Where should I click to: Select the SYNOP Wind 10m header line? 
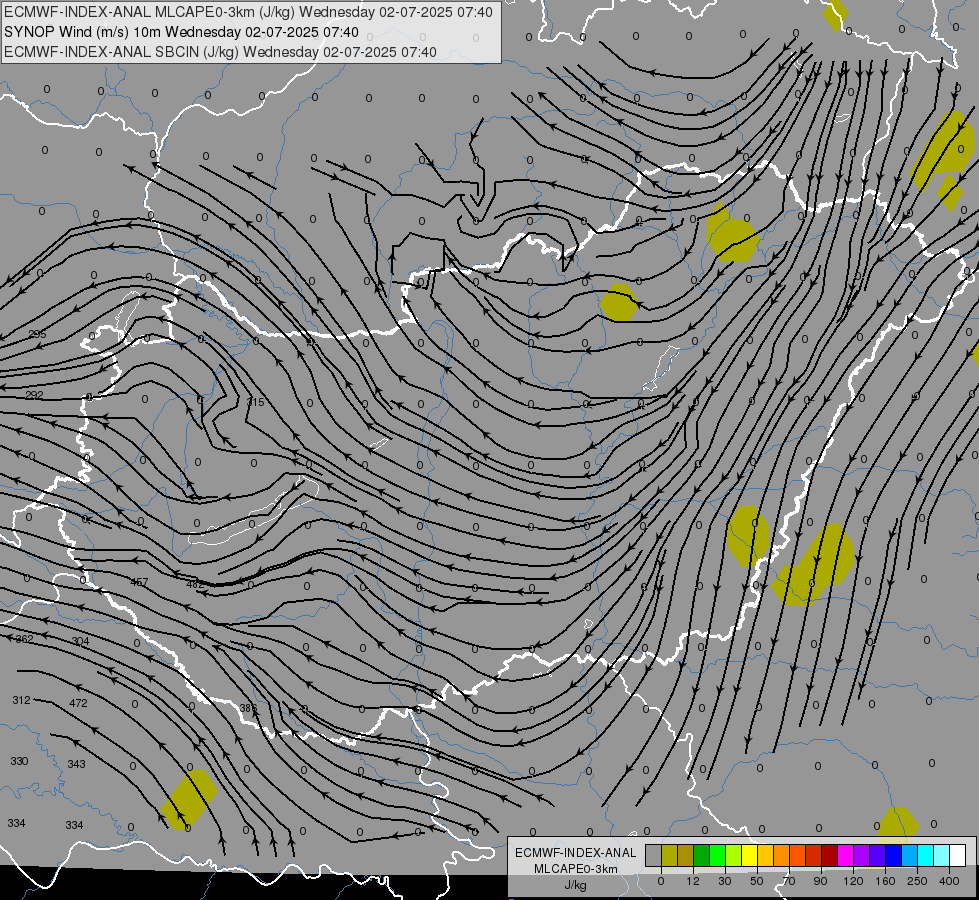click(181, 32)
